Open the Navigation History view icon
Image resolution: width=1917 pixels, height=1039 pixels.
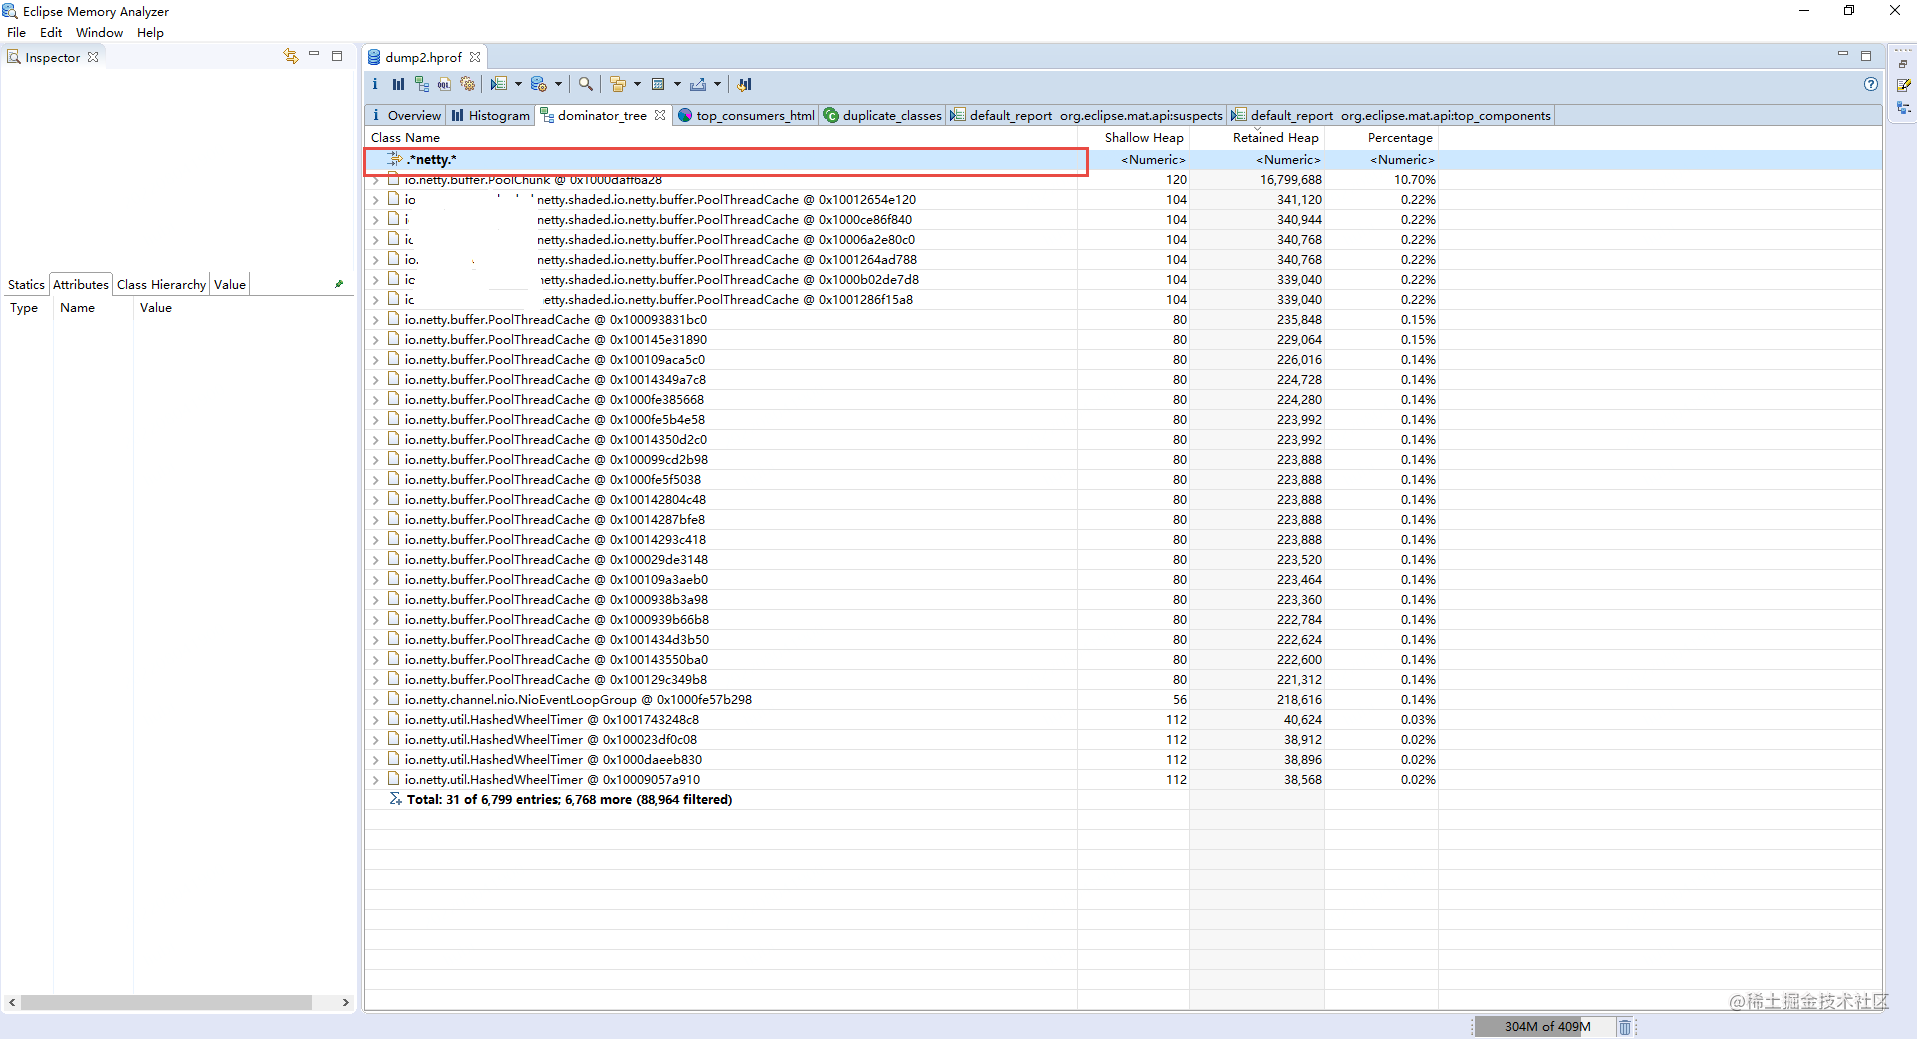click(1903, 108)
